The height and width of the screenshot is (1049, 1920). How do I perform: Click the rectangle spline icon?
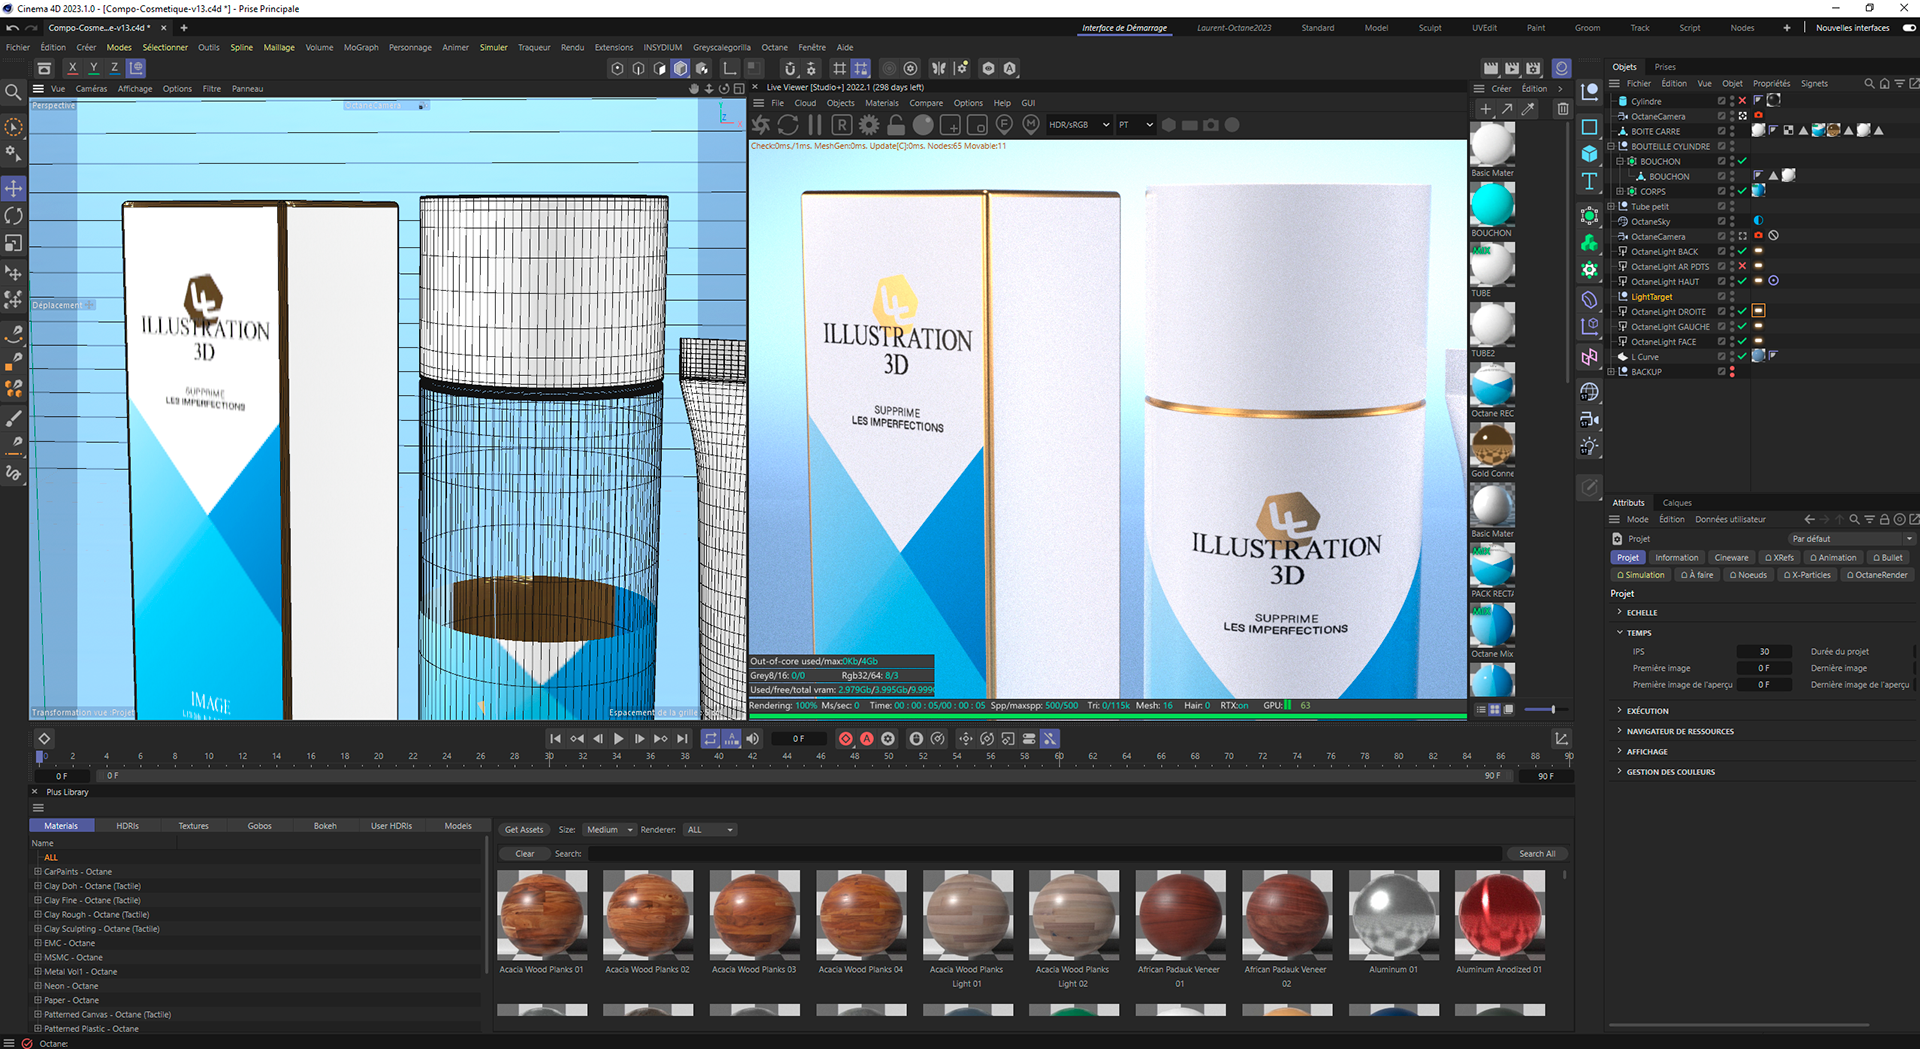pos(1589,127)
